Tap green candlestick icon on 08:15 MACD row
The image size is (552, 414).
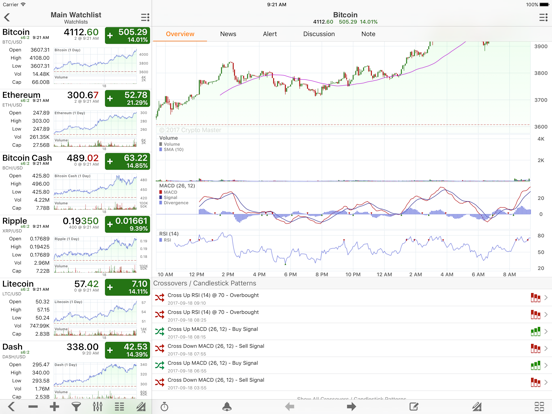[x=535, y=332]
